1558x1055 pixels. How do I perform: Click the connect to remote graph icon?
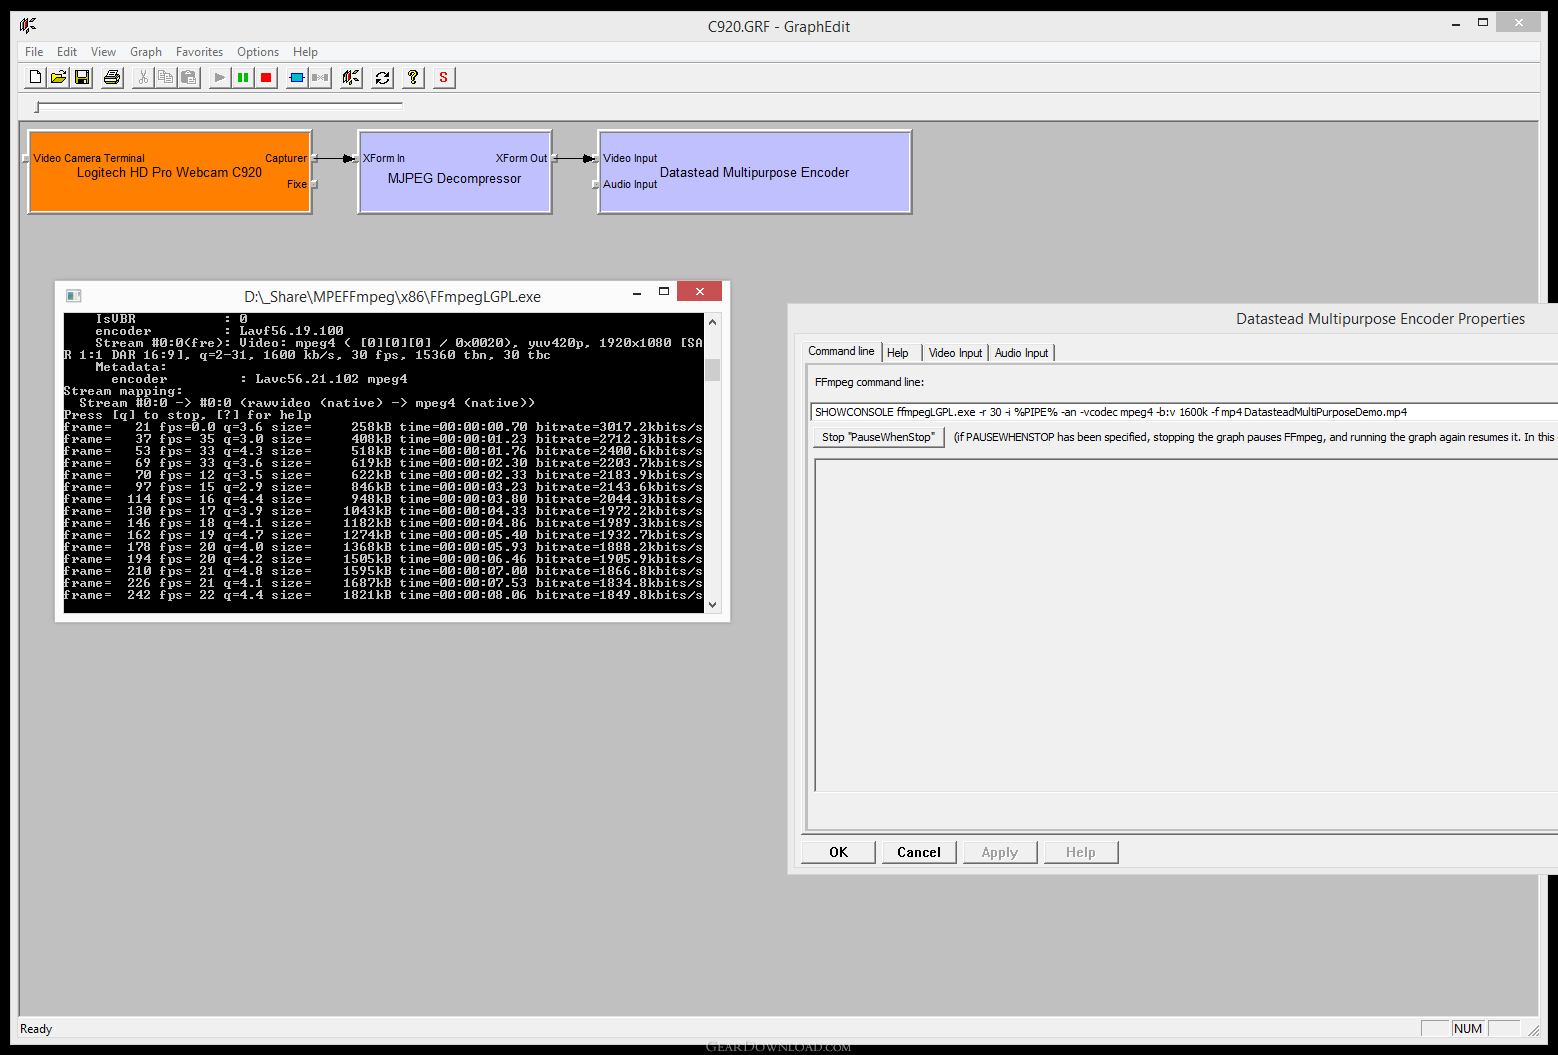(x=351, y=77)
